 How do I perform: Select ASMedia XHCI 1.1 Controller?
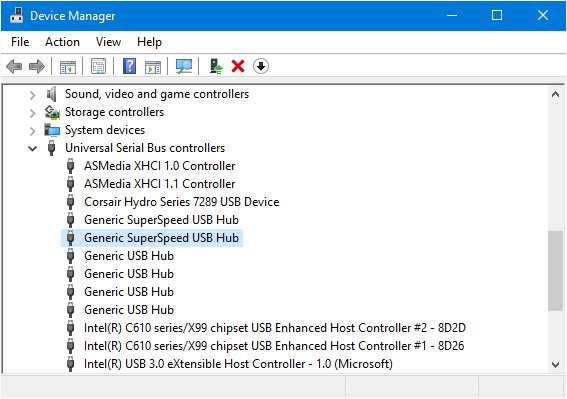[x=159, y=184]
